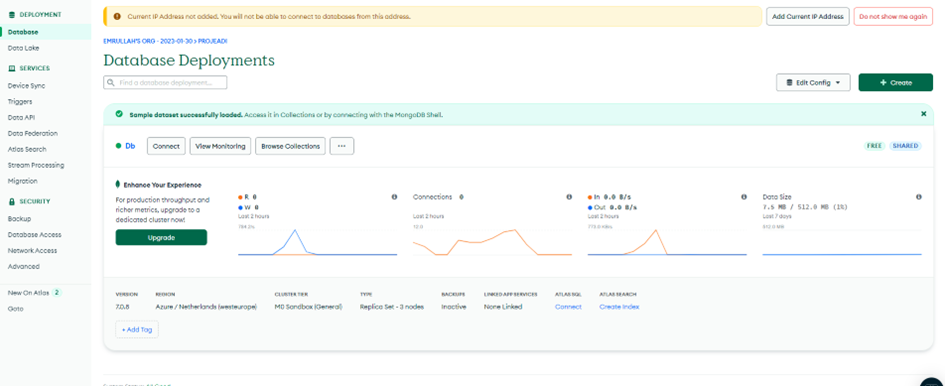Click the Upgrade button

(x=161, y=238)
